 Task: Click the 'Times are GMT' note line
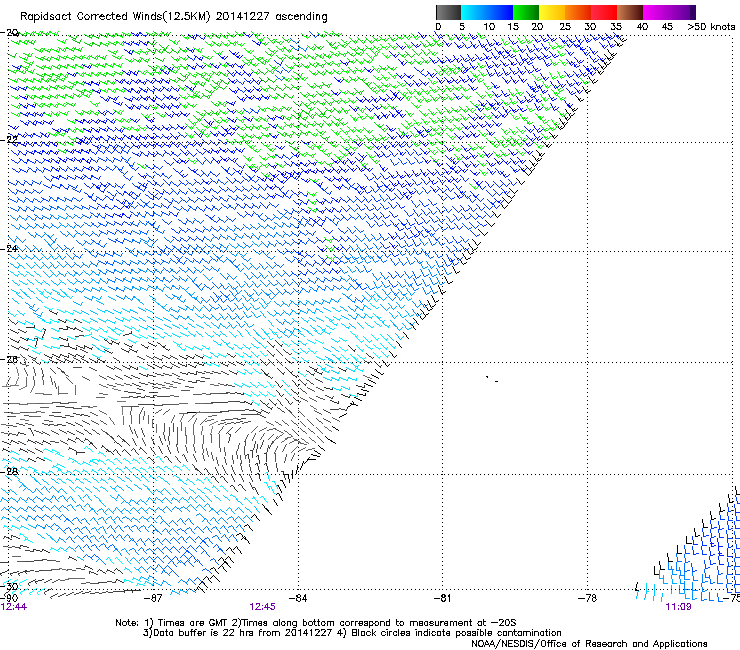pyautogui.click(x=316, y=623)
